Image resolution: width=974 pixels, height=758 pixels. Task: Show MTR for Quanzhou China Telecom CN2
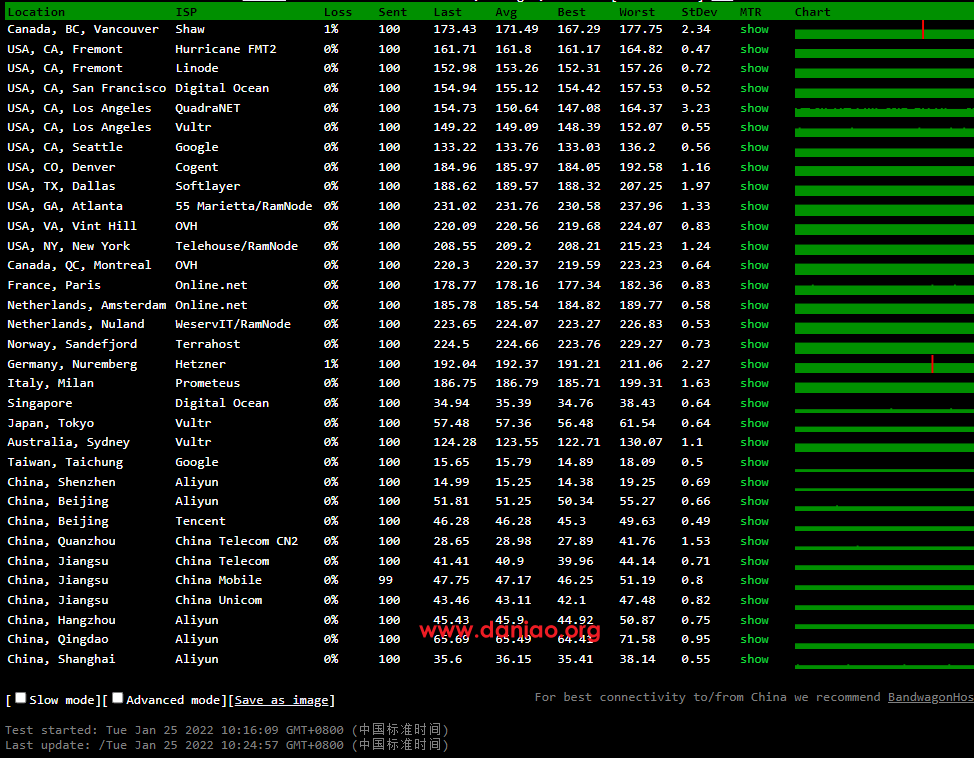[x=754, y=541]
